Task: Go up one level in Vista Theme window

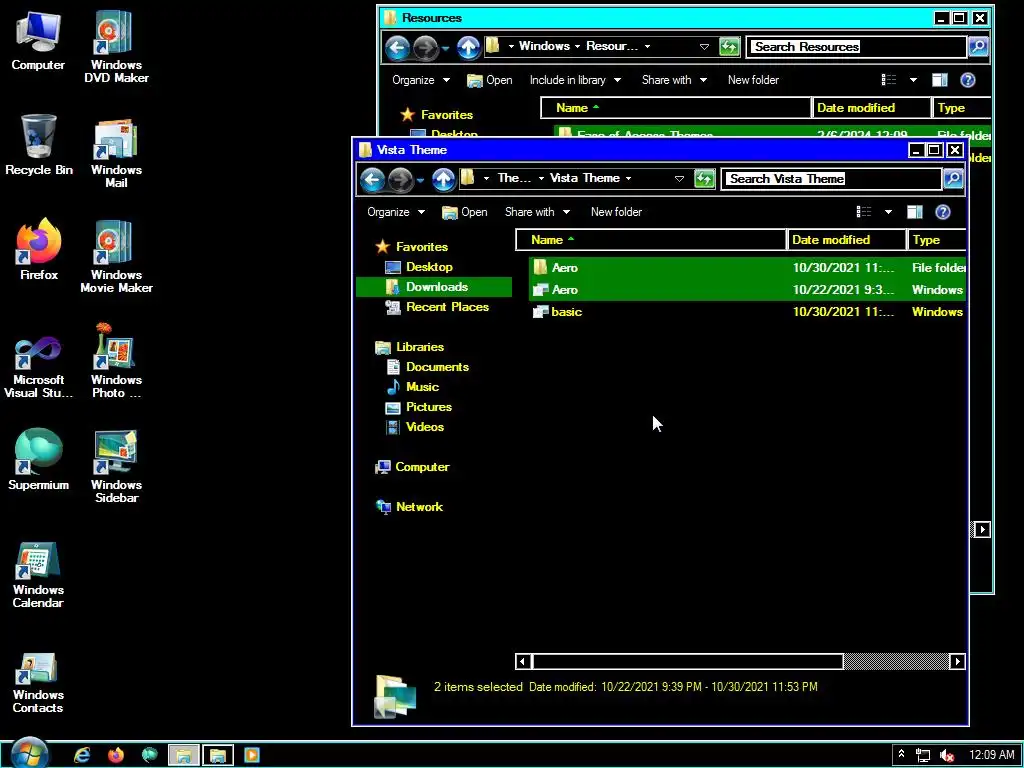Action: pyautogui.click(x=443, y=179)
